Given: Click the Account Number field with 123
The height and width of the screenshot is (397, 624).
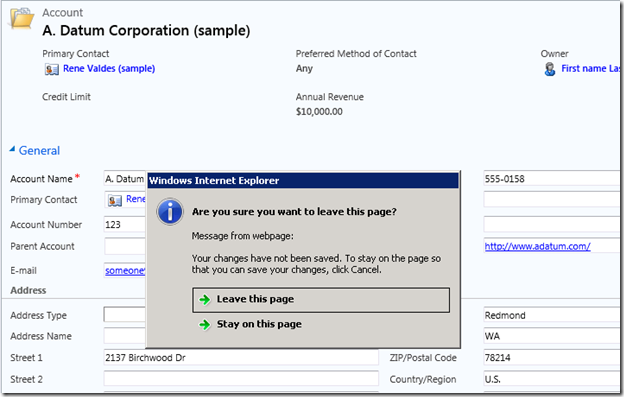Looking at the screenshot, I should pyautogui.click(x=125, y=225).
